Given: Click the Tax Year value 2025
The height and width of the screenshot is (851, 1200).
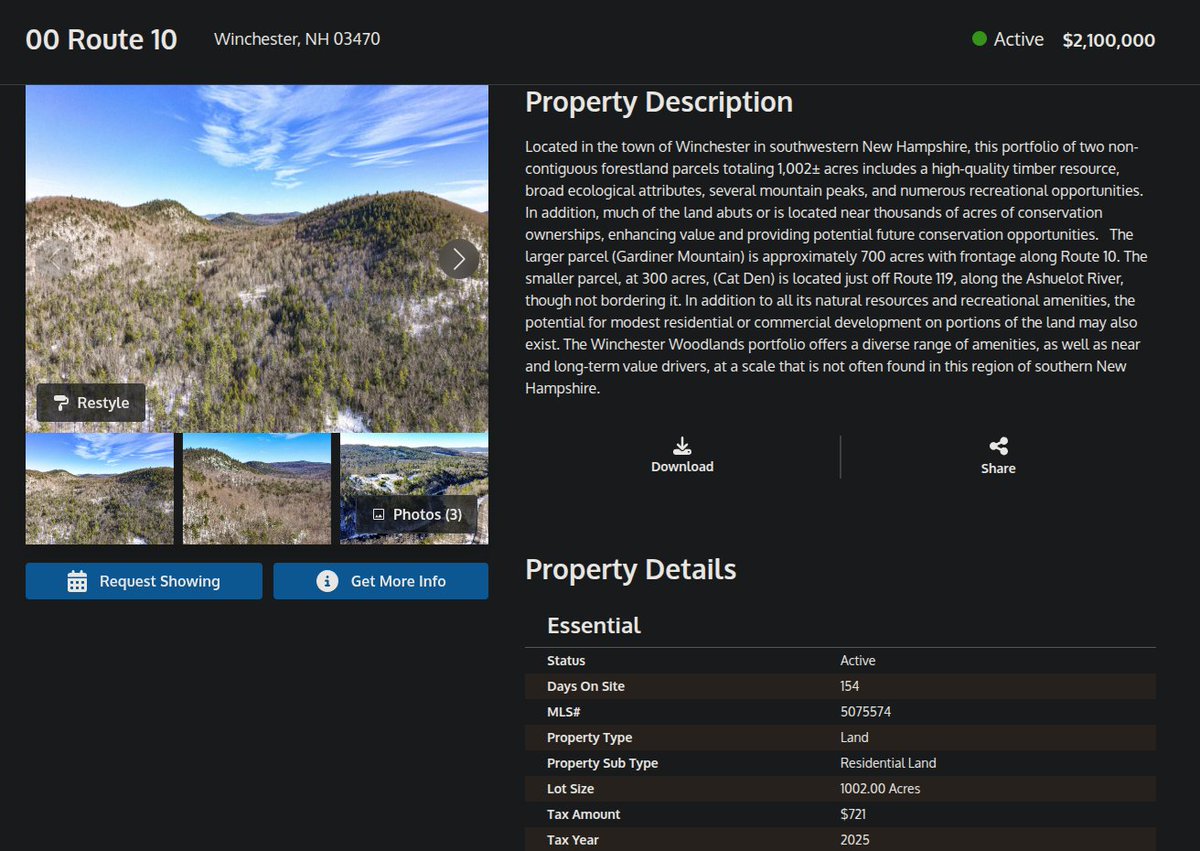Looking at the screenshot, I should click(856, 840).
